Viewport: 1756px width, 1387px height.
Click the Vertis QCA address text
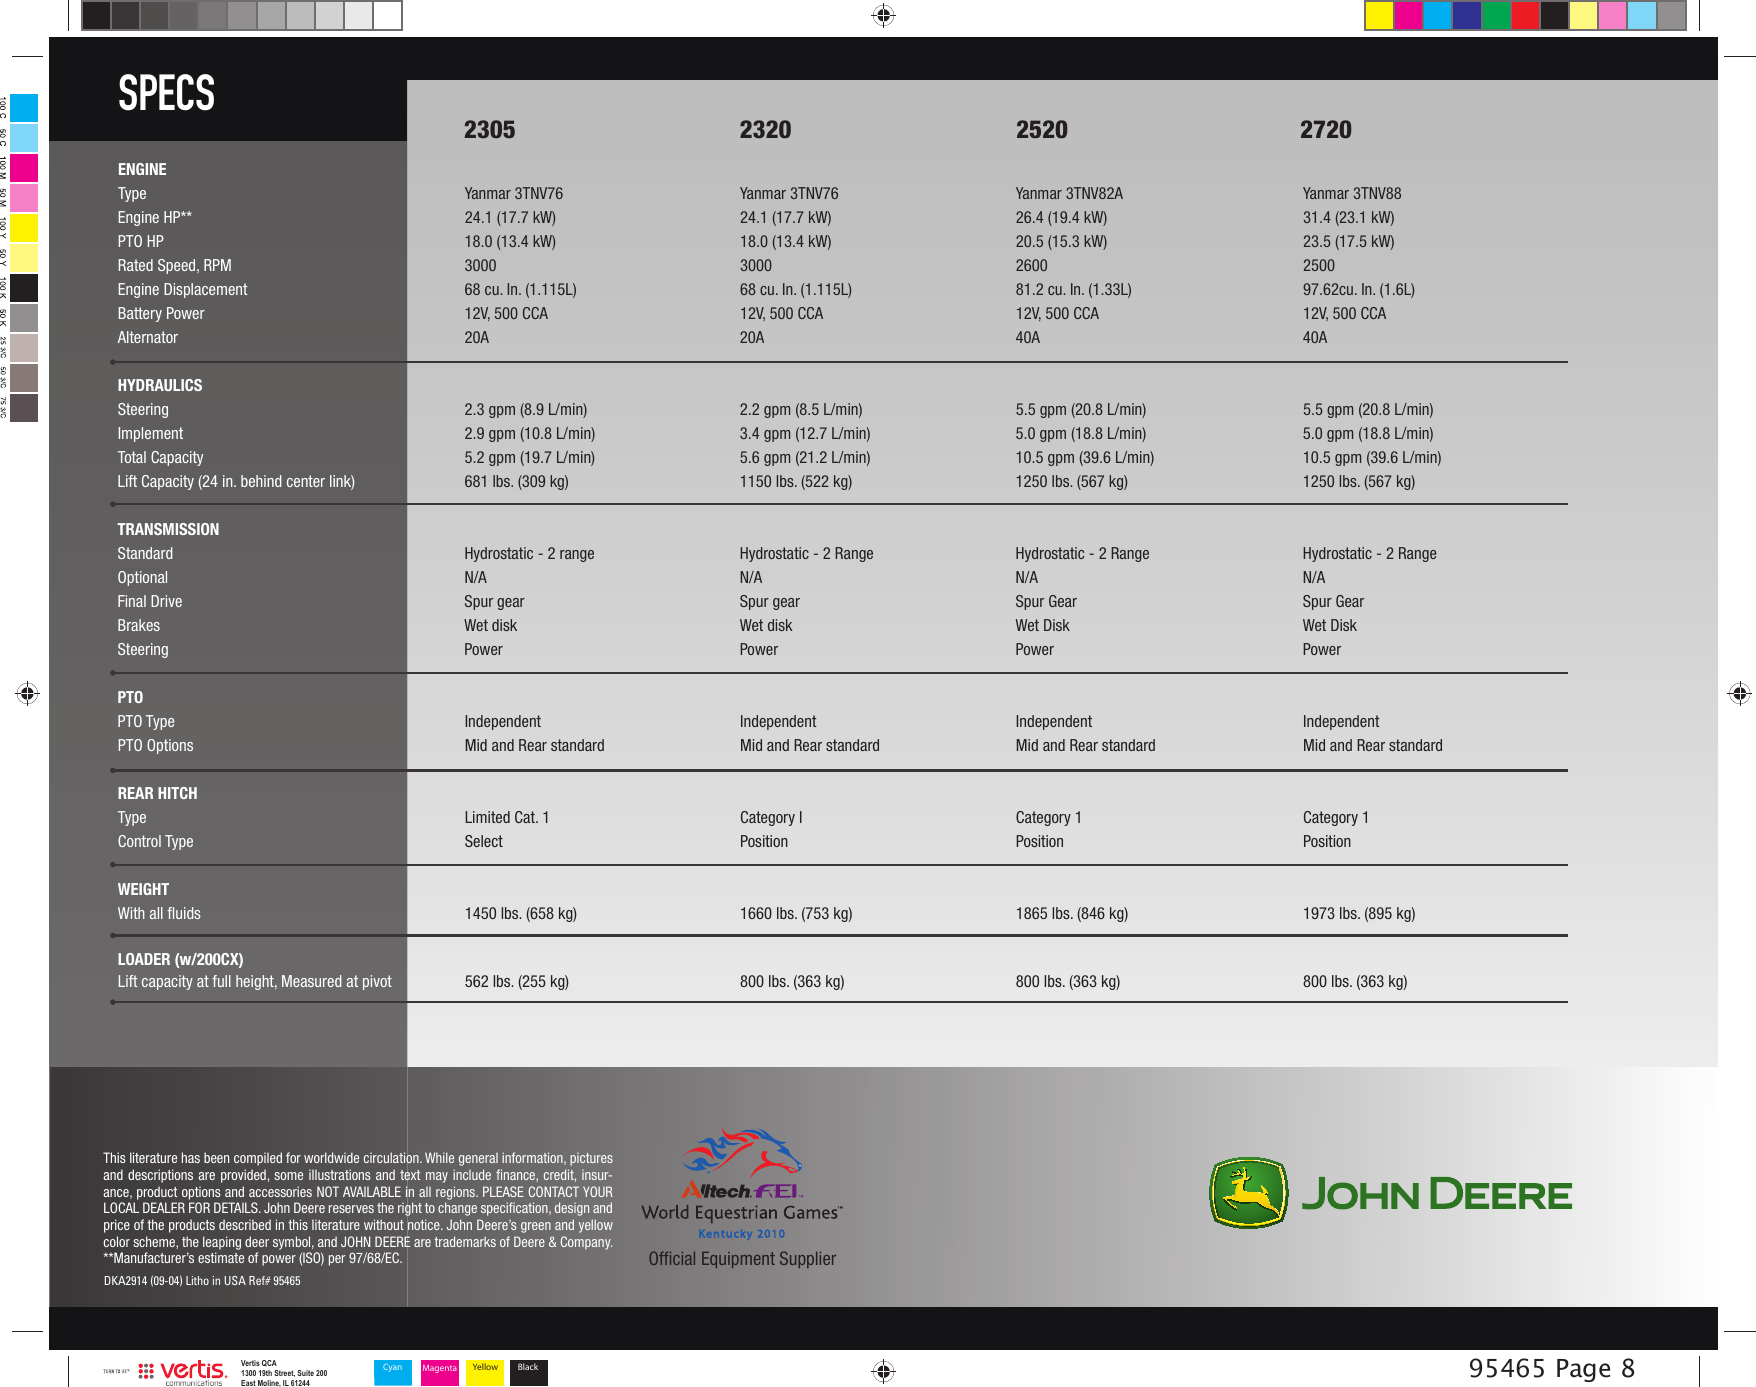click(283, 1372)
